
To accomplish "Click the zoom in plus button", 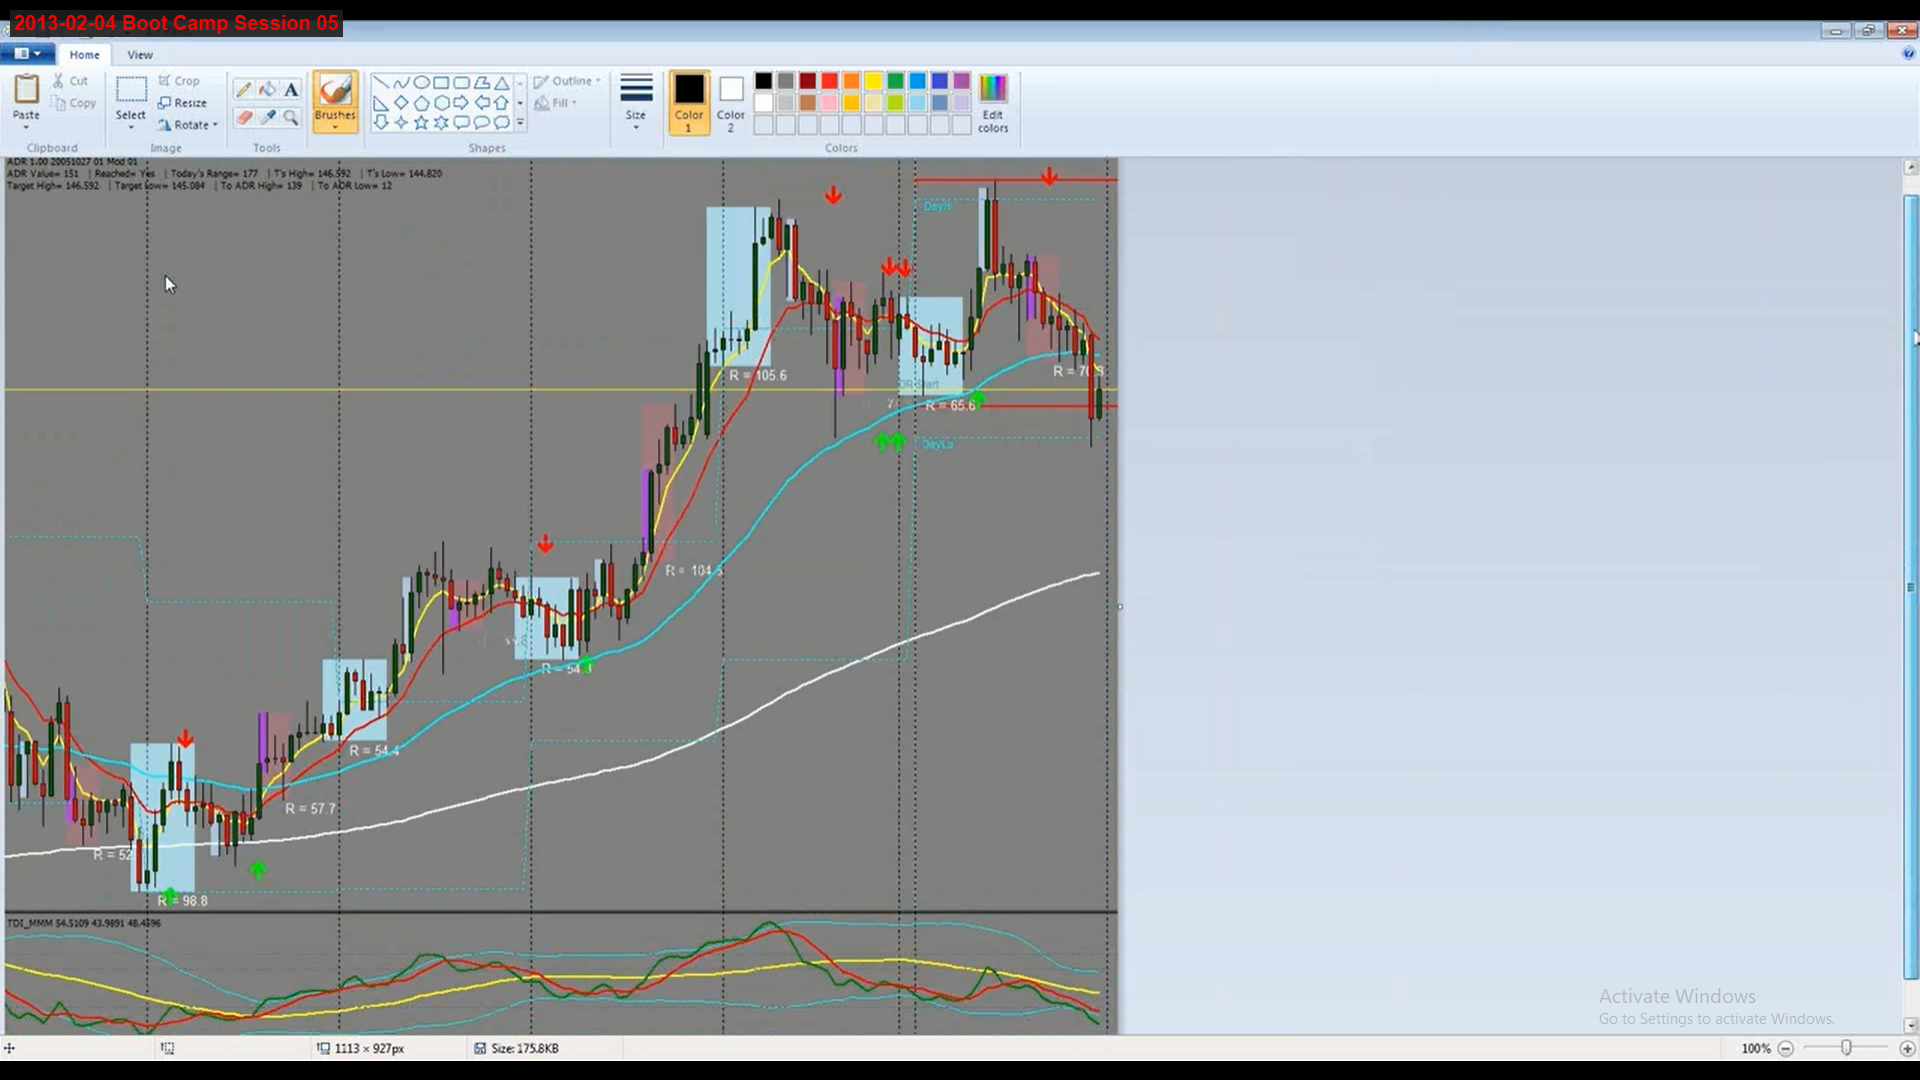I will coord(1907,1048).
